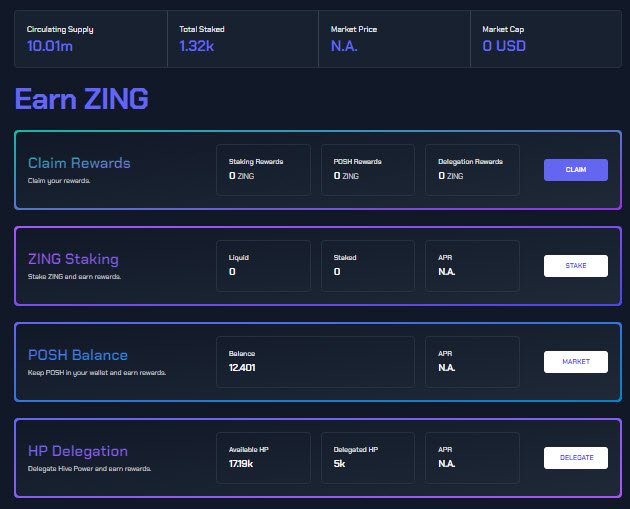Click the Total Staked label
This screenshot has height=509, width=630.
coord(202,29)
